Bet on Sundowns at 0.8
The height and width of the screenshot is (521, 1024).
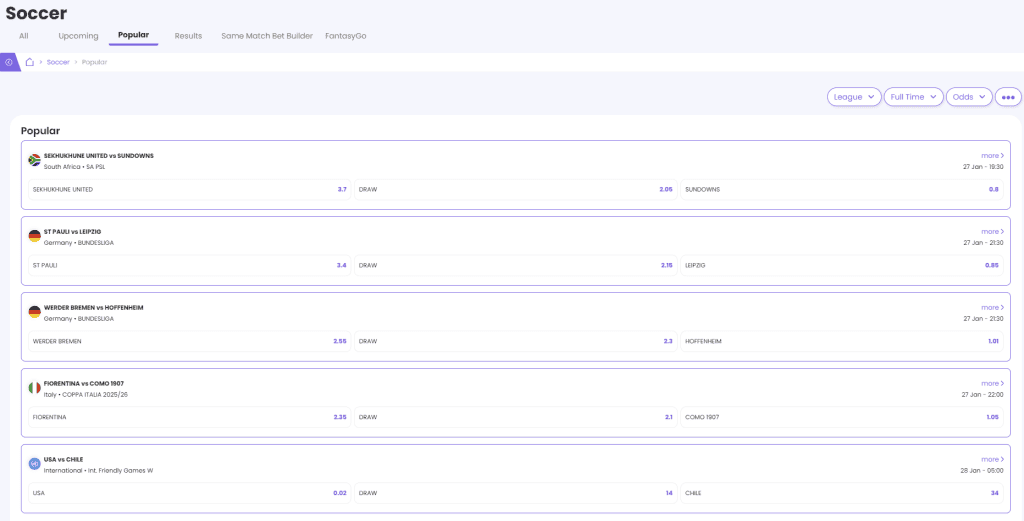pos(842,189)
